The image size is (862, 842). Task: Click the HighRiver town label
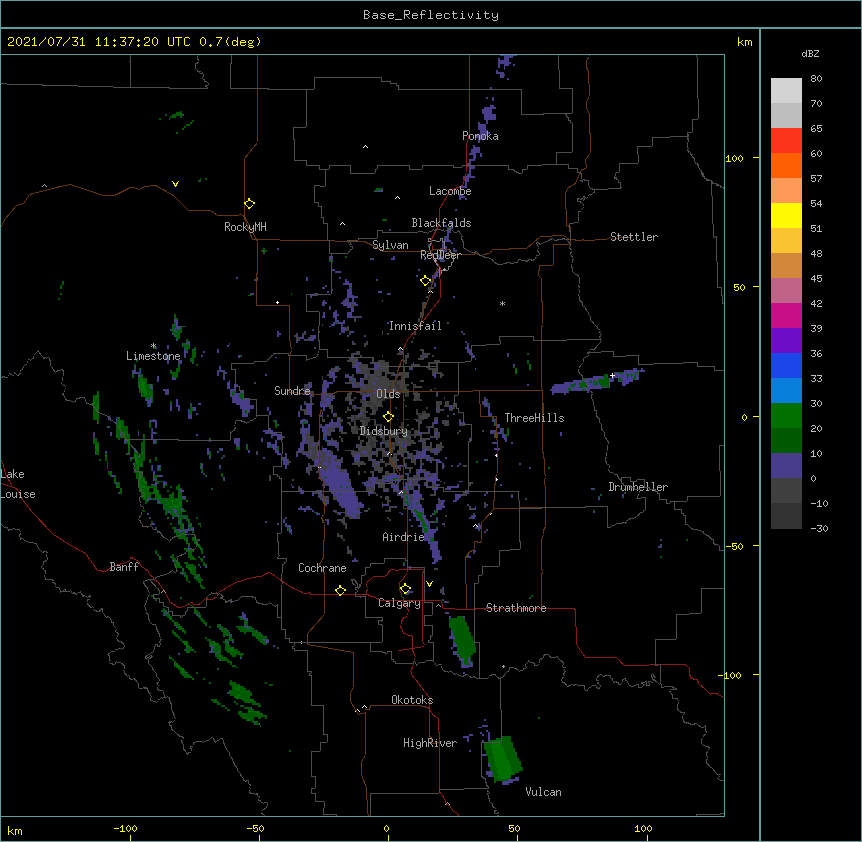point(430,743)
